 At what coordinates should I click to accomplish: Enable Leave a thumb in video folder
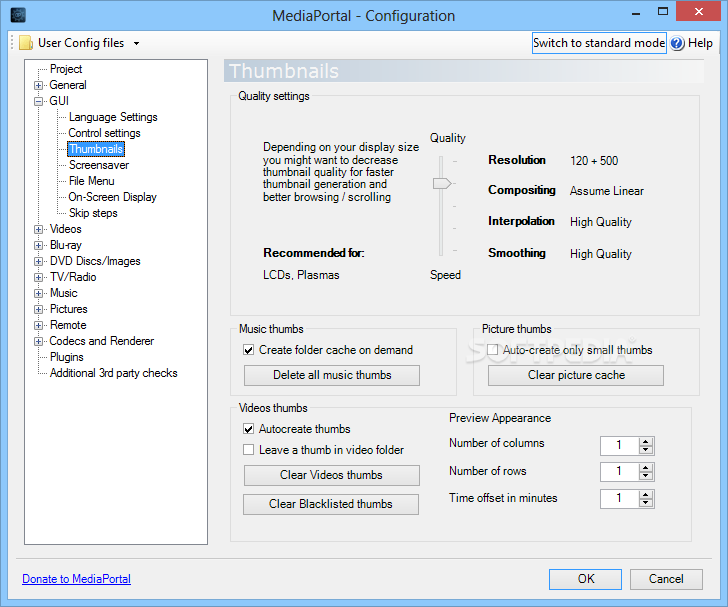coord(249,450)
